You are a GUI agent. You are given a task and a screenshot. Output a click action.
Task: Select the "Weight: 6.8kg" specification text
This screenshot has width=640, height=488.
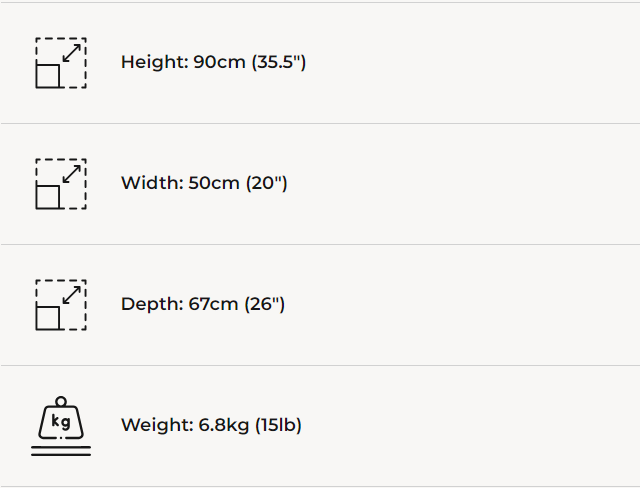tap(186, 425)
